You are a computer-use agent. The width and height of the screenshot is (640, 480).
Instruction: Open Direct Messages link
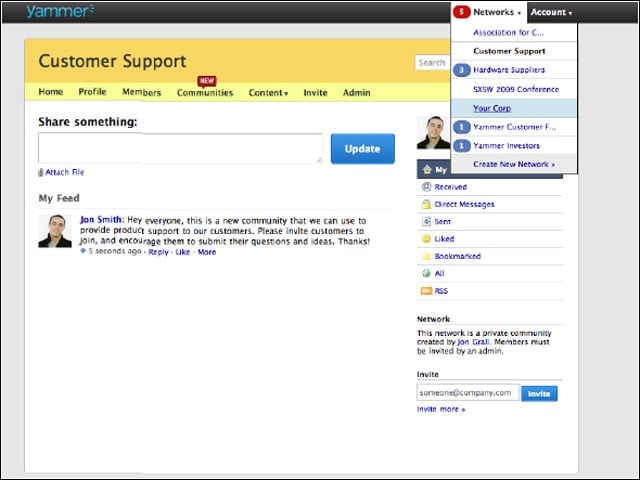[464, 204]
